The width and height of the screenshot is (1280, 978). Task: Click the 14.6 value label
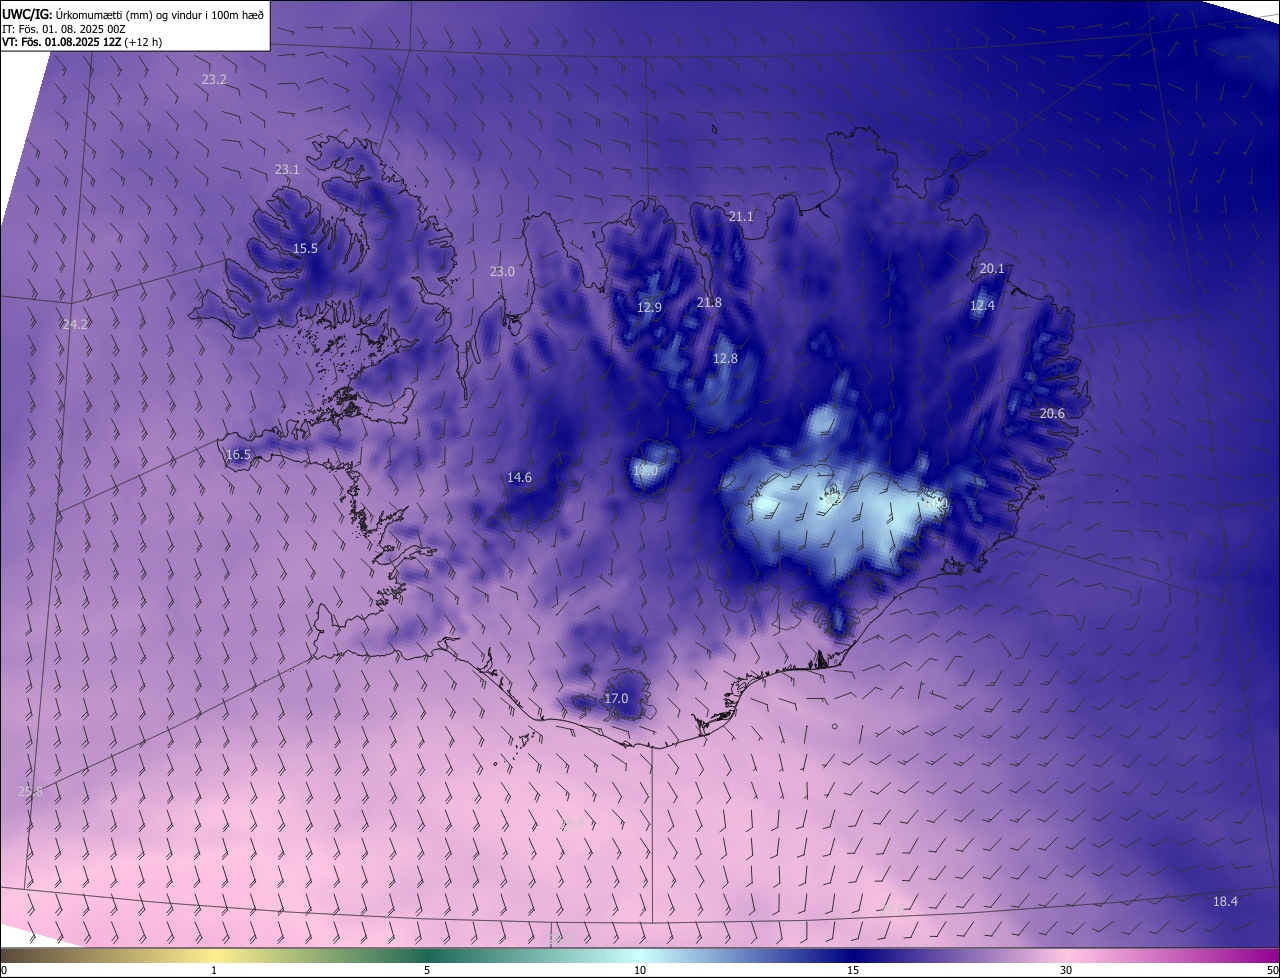(519, 478)
